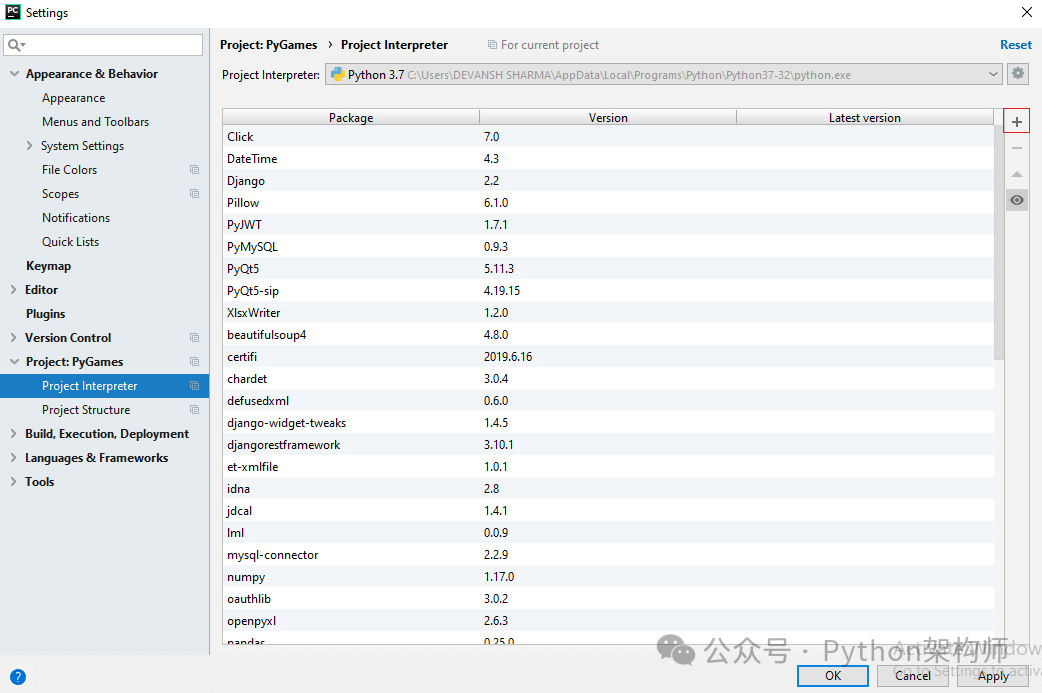
Task: Select the Django package row
Action: coord(608,181)
